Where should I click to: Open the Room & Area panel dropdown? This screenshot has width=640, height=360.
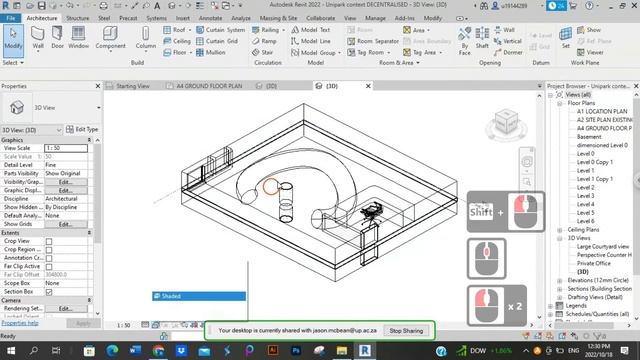pyautogui.click(x=399, y=63)
